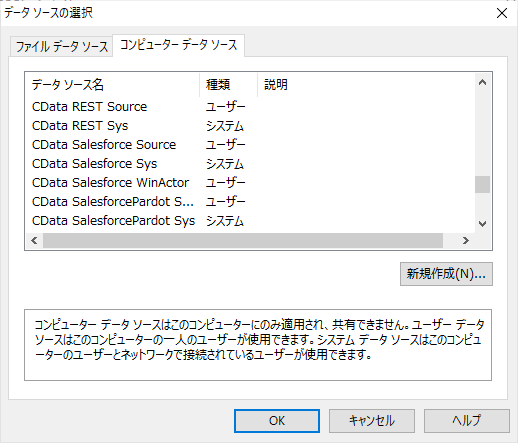Select the コンピューター データ ソース tab

(x=179, y=45)
